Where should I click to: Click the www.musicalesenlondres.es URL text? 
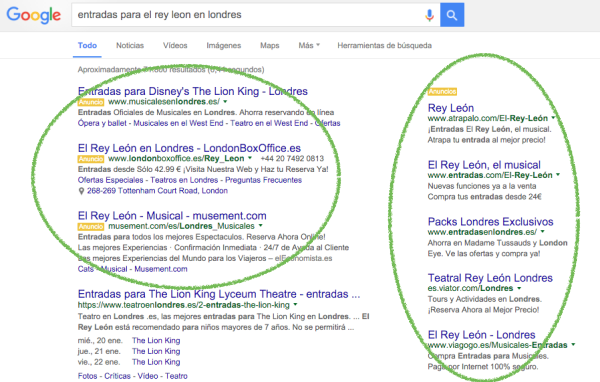click(x=164, y=102)
